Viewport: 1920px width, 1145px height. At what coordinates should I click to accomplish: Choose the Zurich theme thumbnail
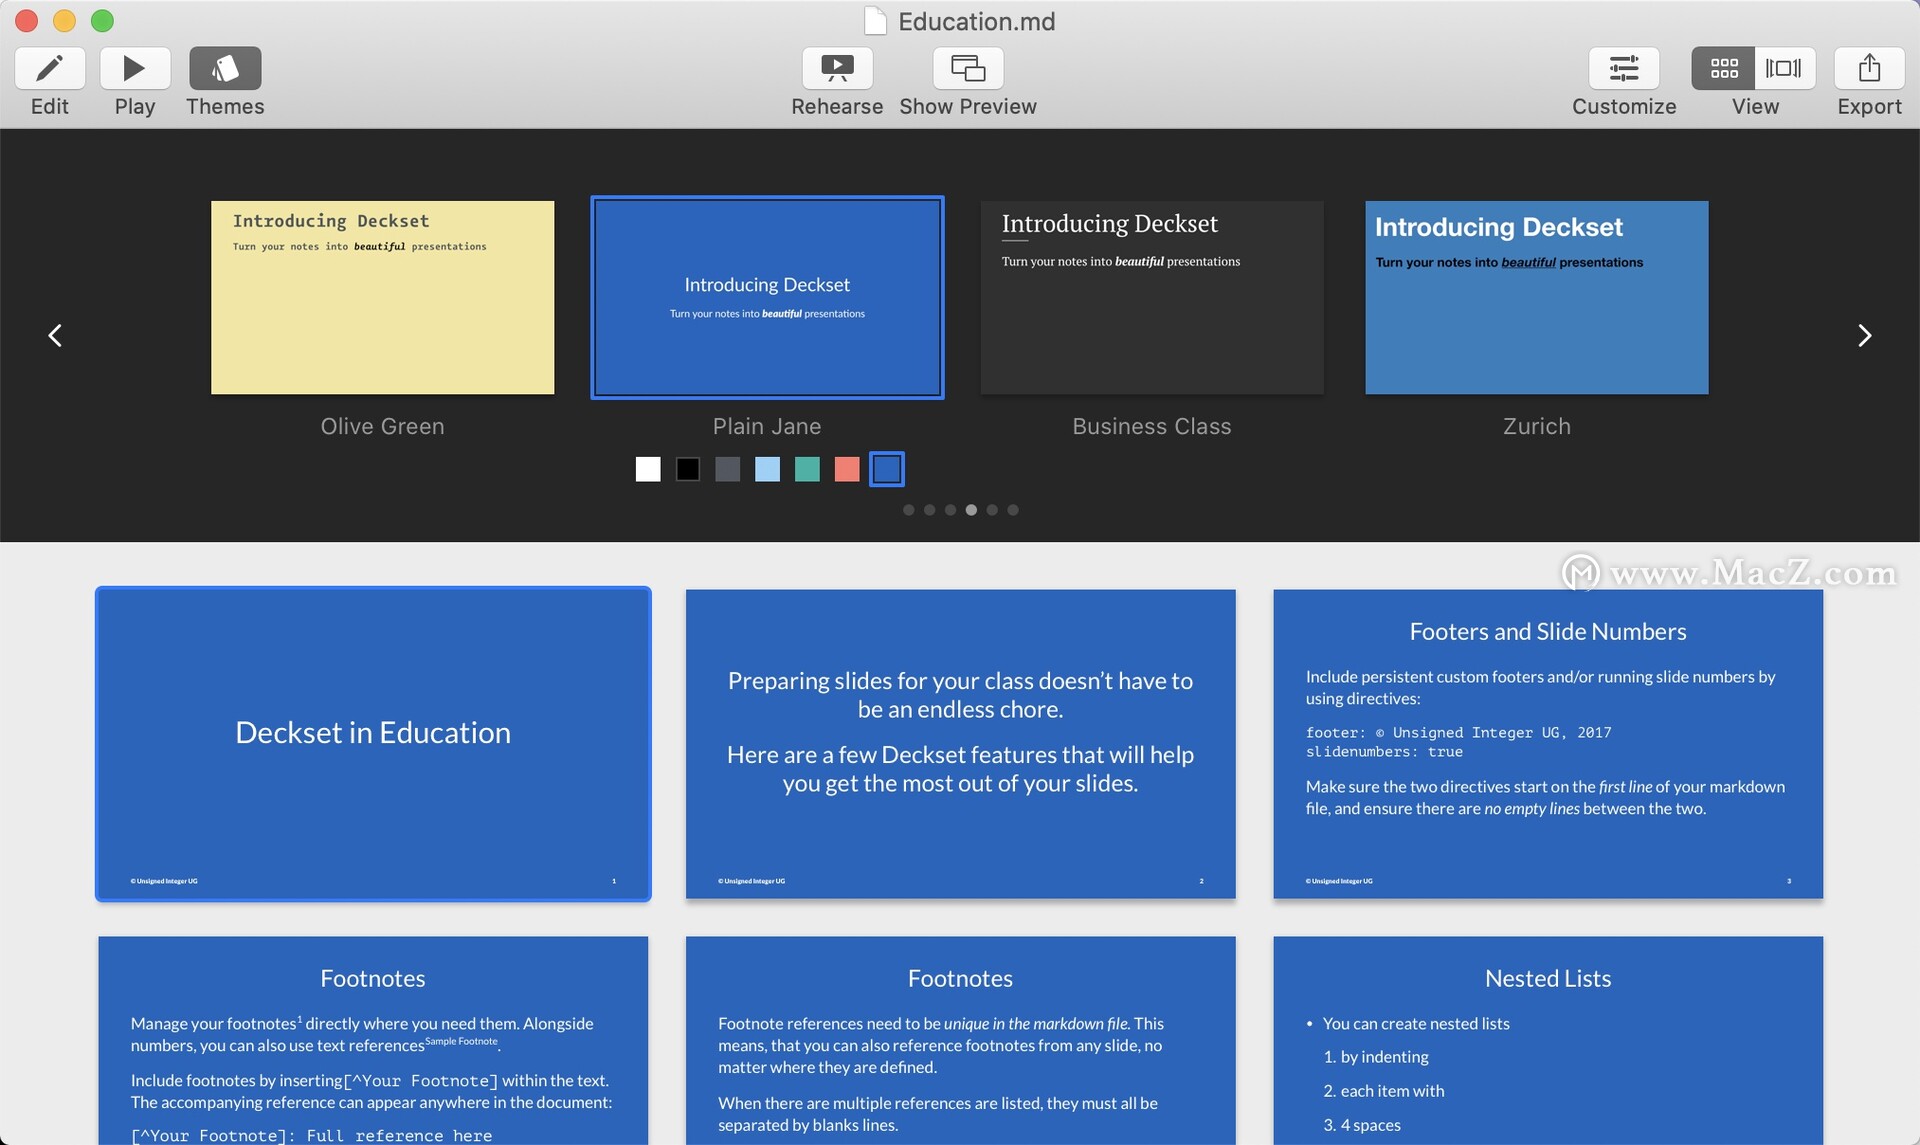(1537, 297)
